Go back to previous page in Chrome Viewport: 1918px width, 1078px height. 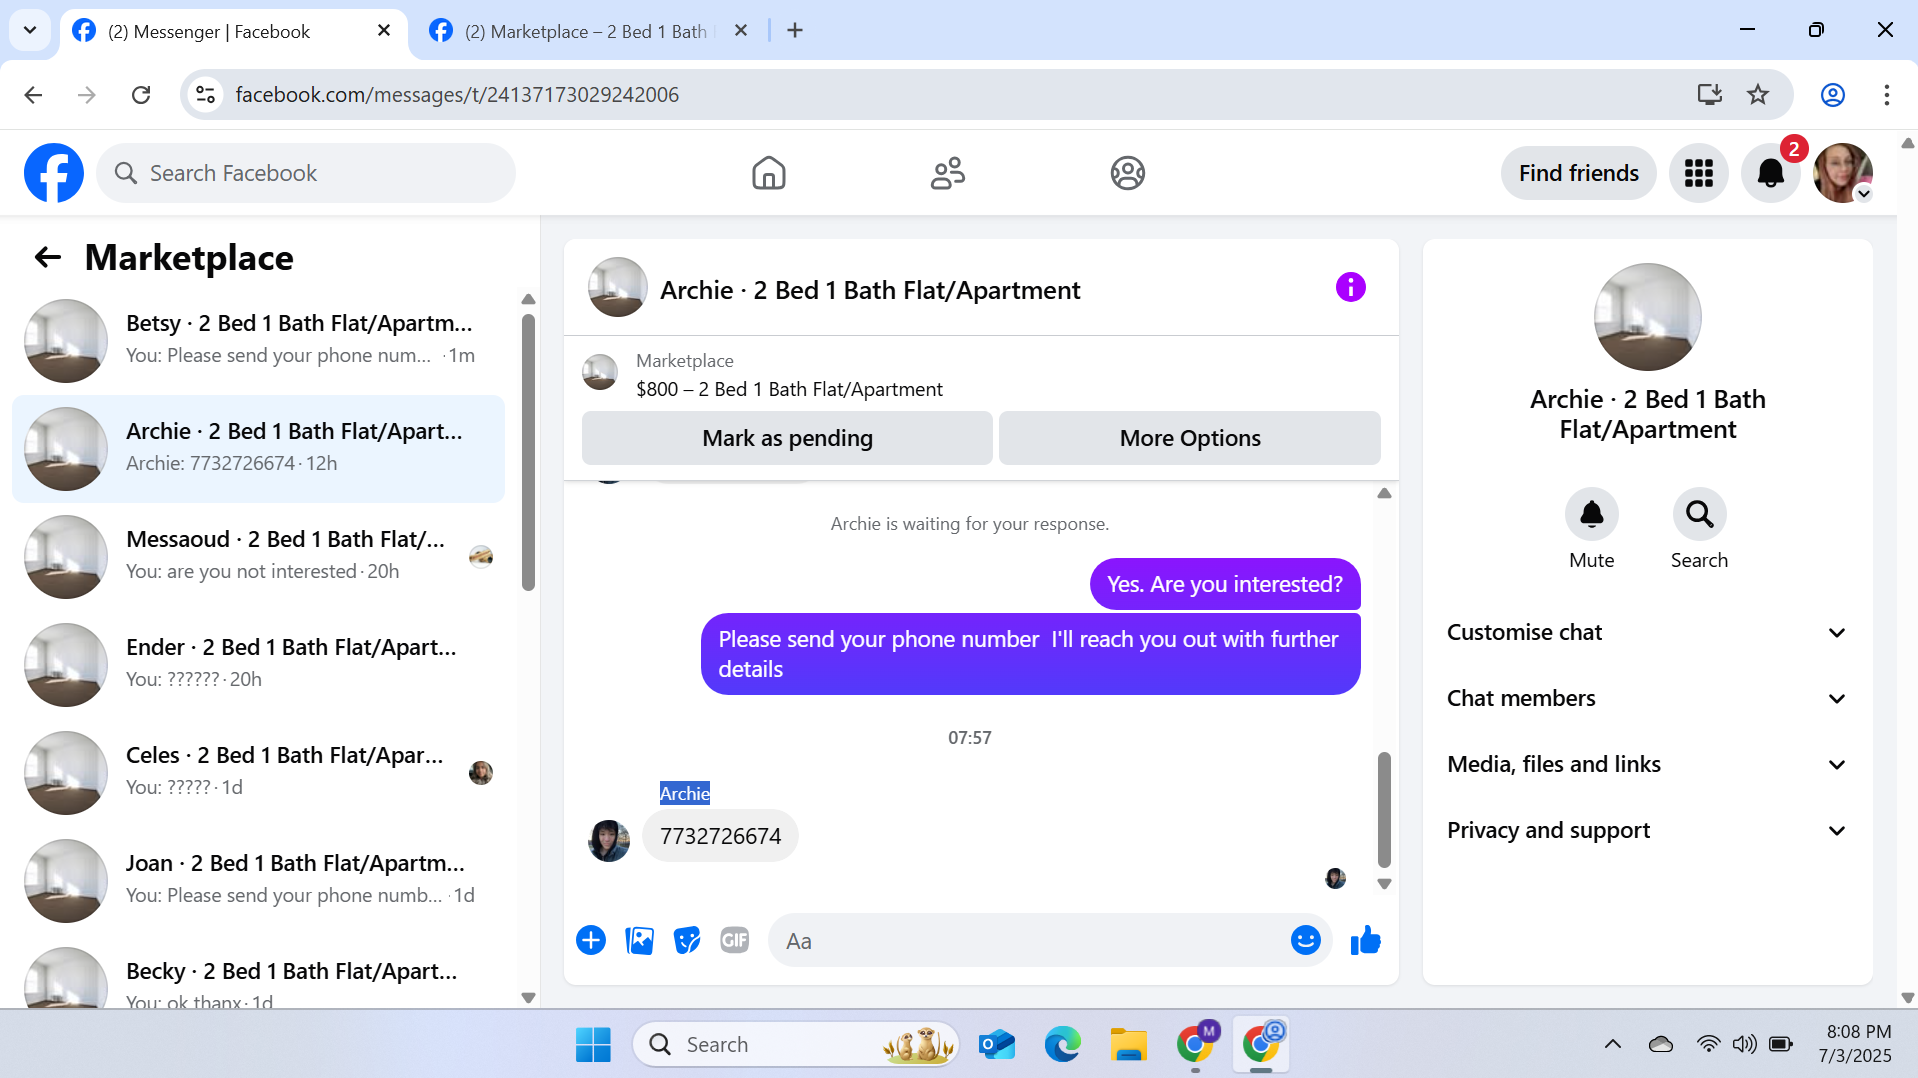[x=33, y=94]
